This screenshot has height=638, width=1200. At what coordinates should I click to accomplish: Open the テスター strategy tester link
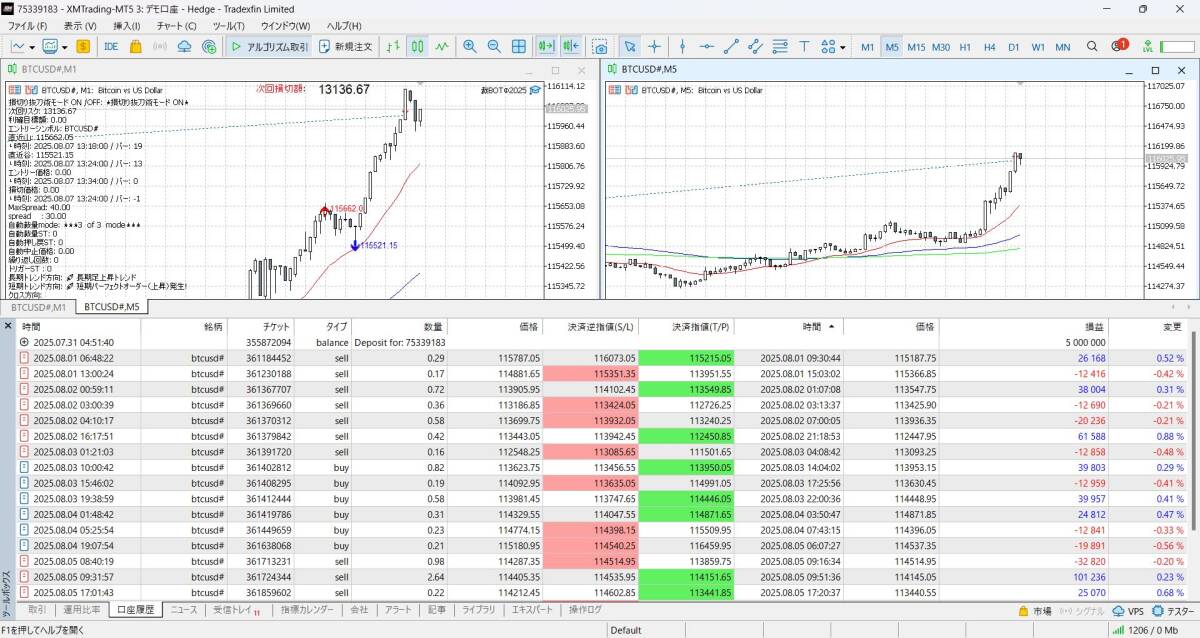1173,610
